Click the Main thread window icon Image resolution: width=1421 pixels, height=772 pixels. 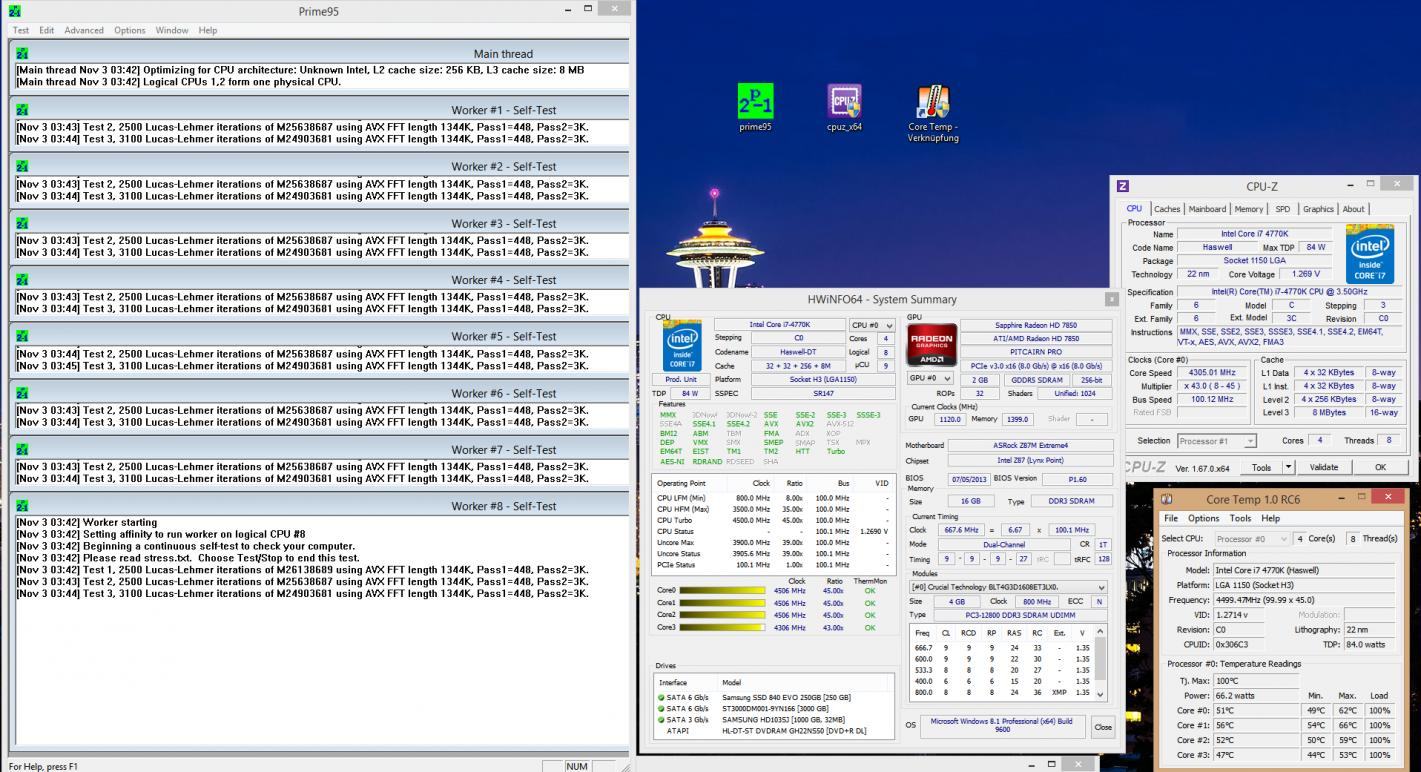22,53
